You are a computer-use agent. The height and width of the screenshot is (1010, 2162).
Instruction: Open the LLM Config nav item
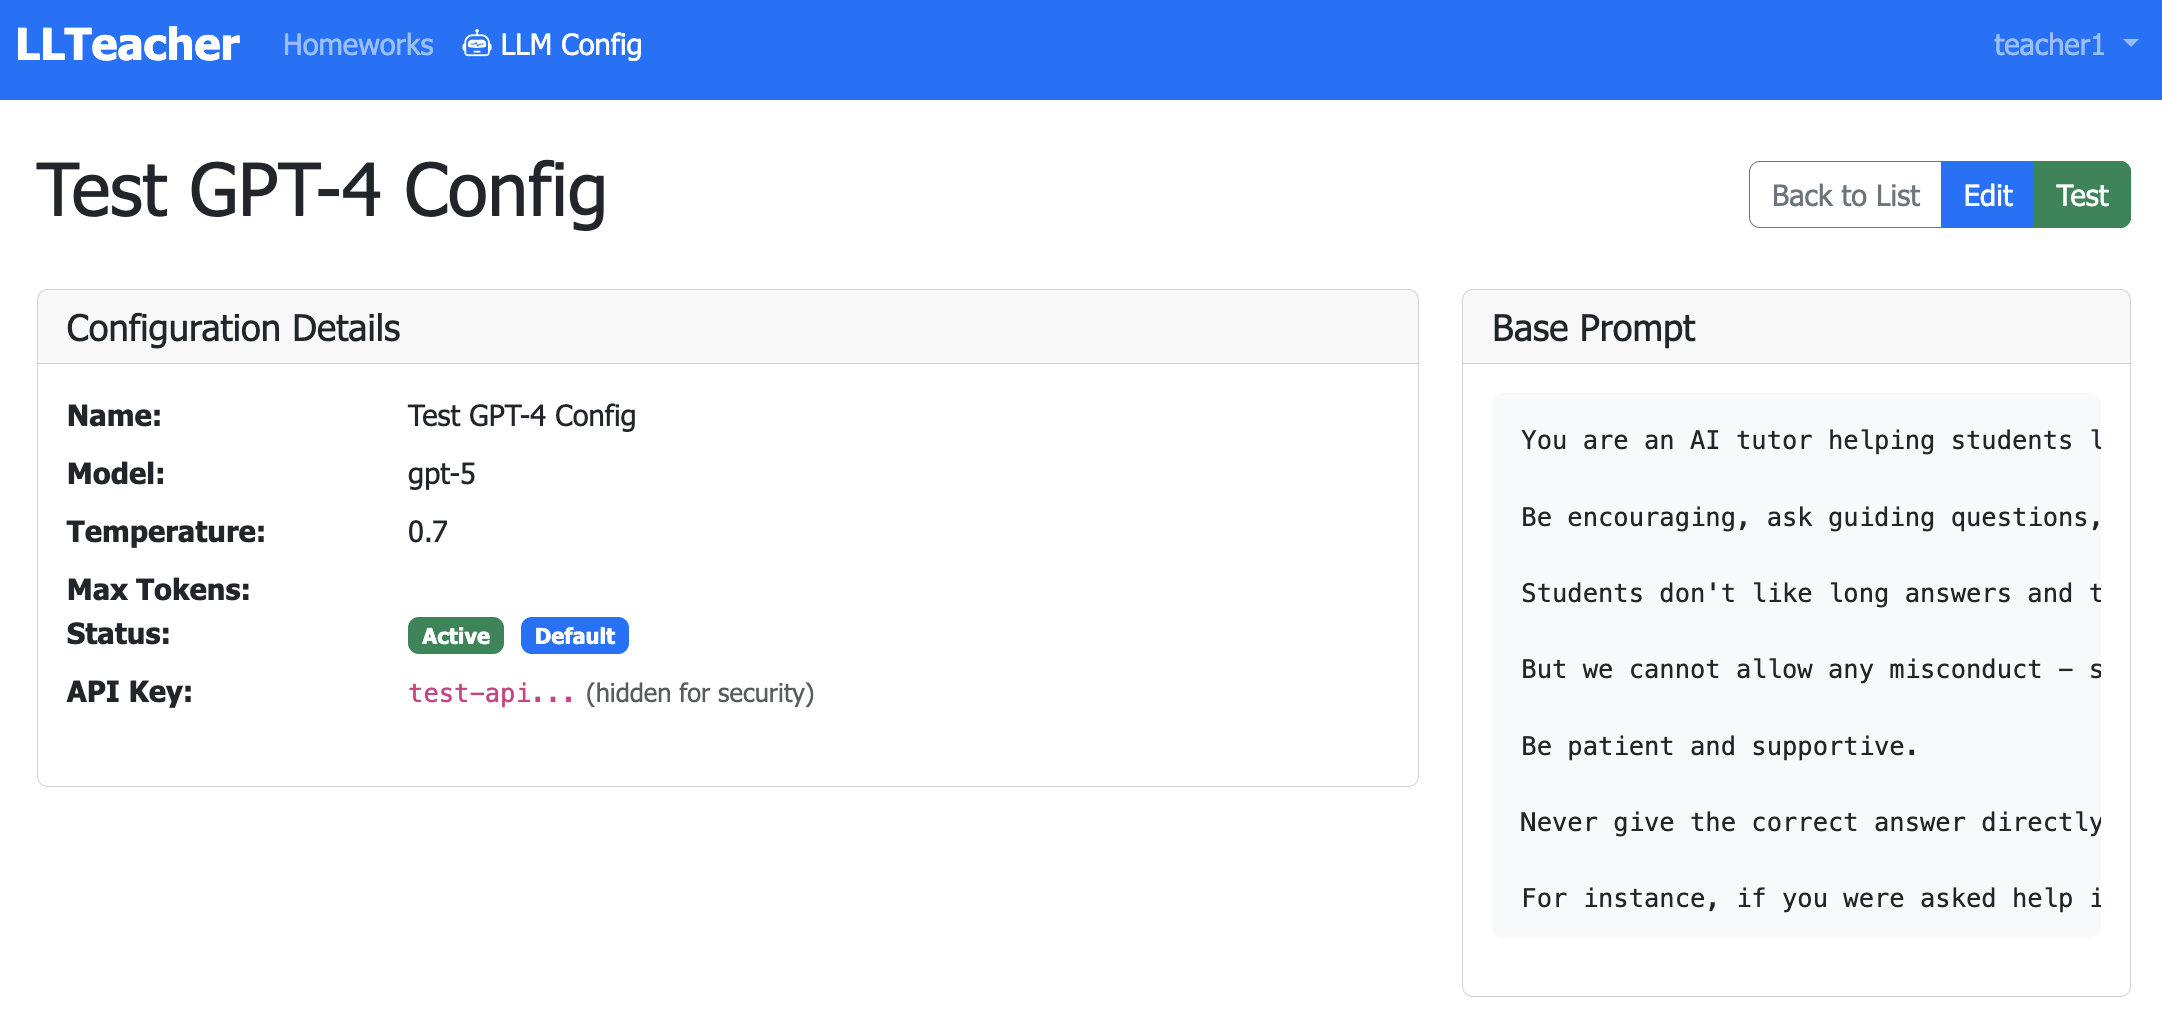(571, 45)
